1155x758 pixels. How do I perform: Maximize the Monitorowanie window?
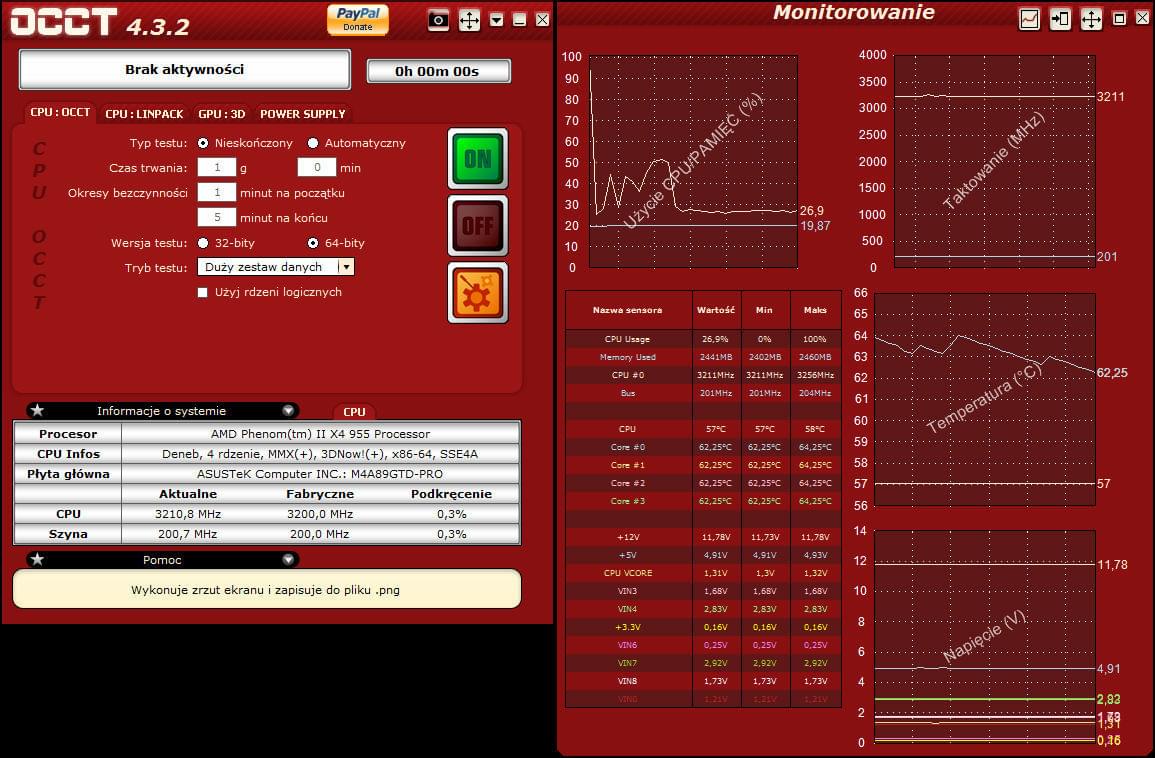1119,19
